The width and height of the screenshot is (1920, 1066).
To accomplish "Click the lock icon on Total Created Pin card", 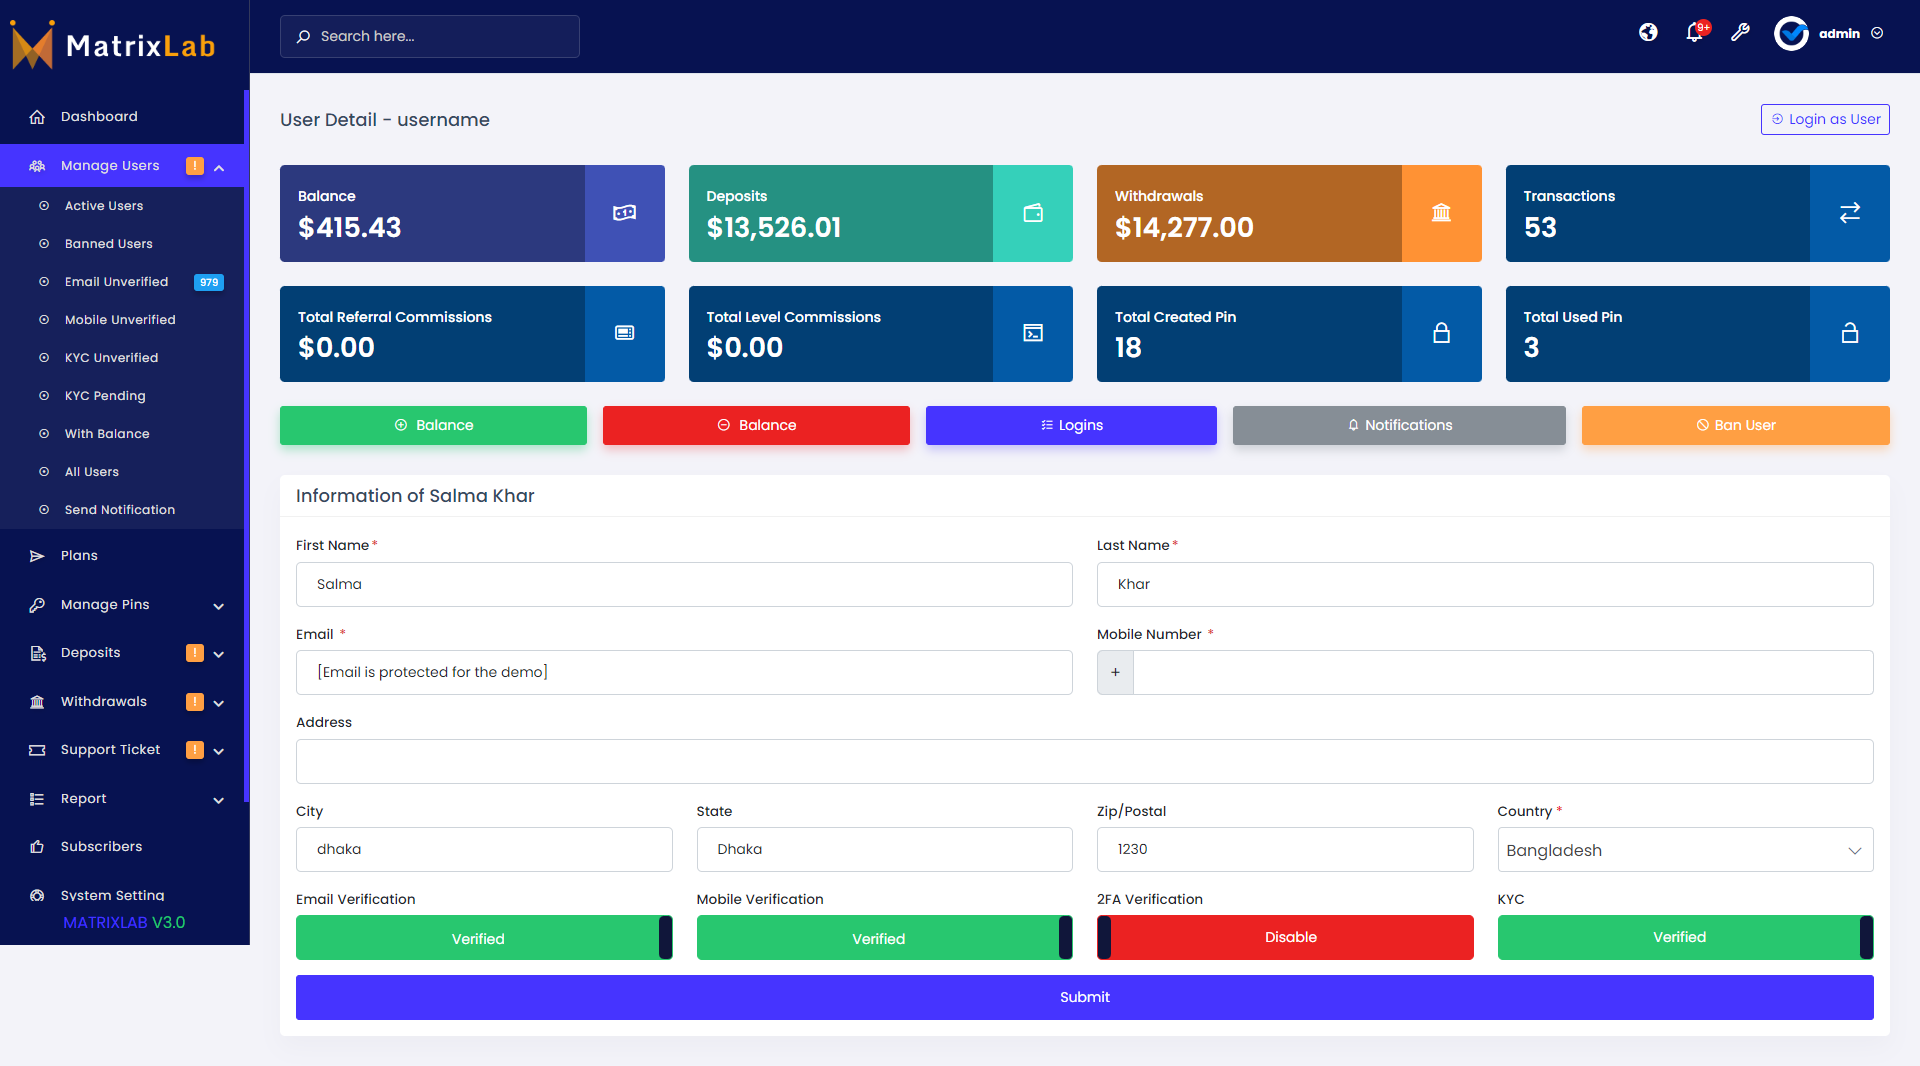I will (1441, 333).
